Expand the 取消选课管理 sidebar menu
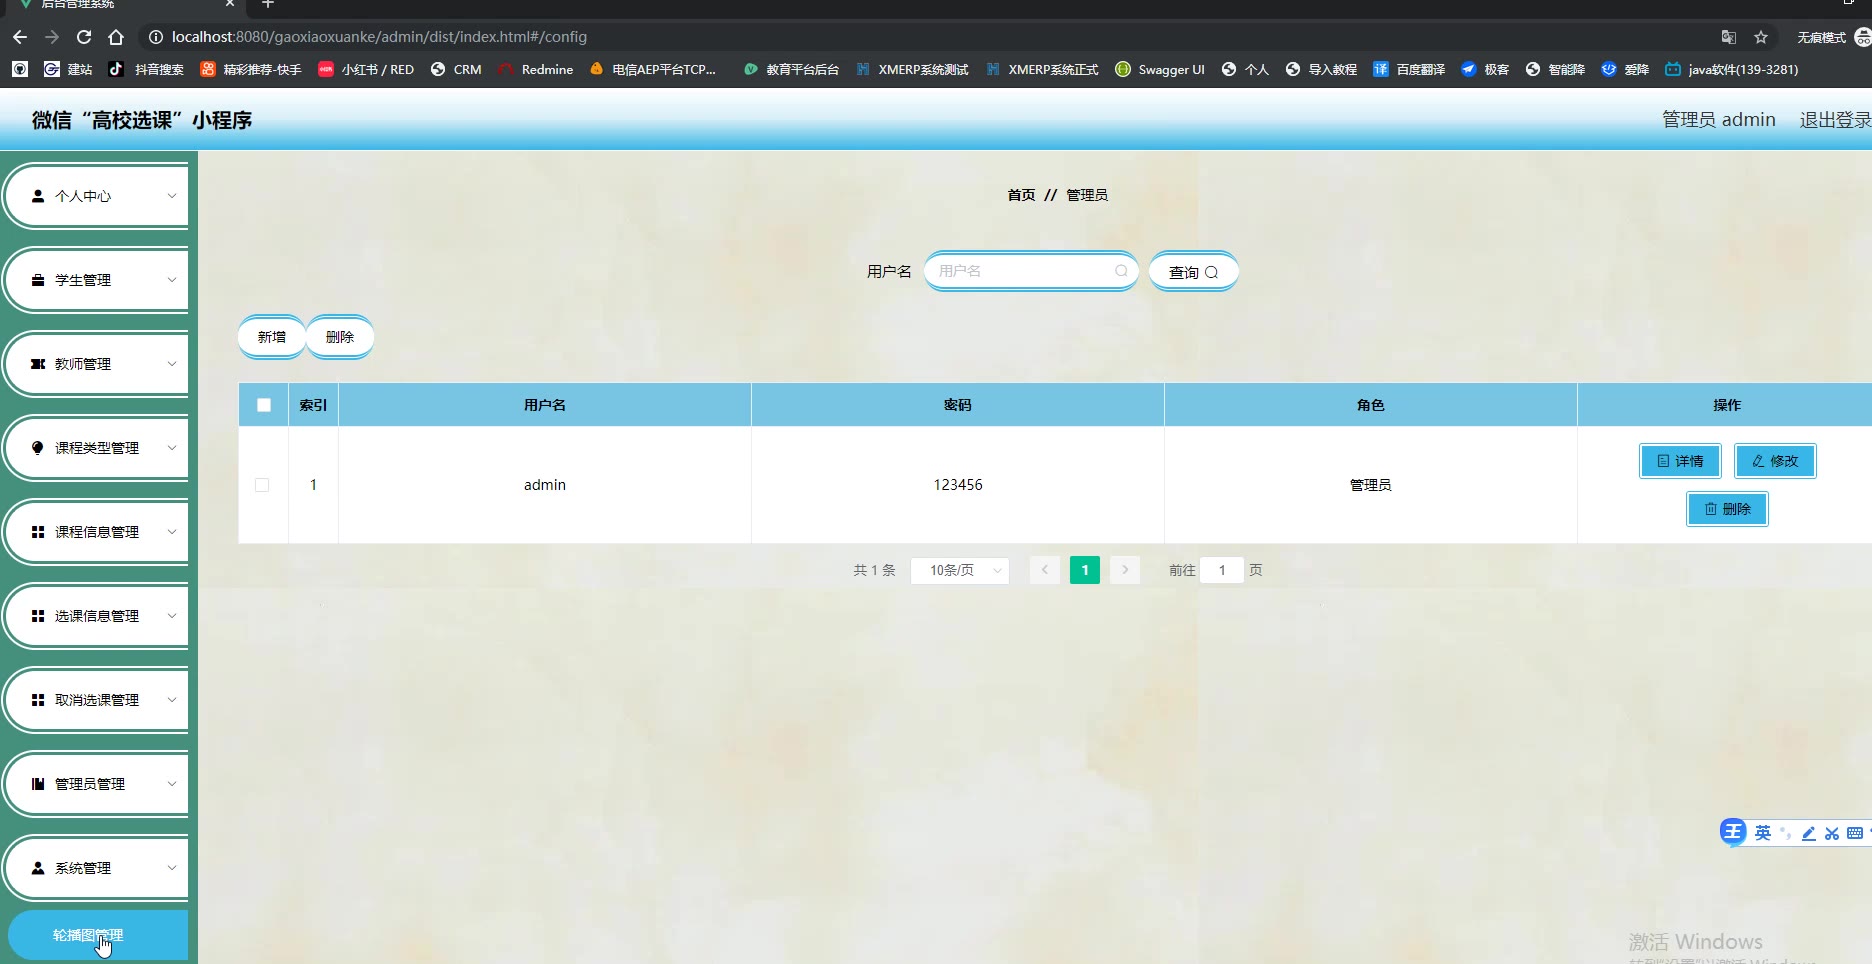This screenshot has width=1872, height=964. [x=97, y=700]
